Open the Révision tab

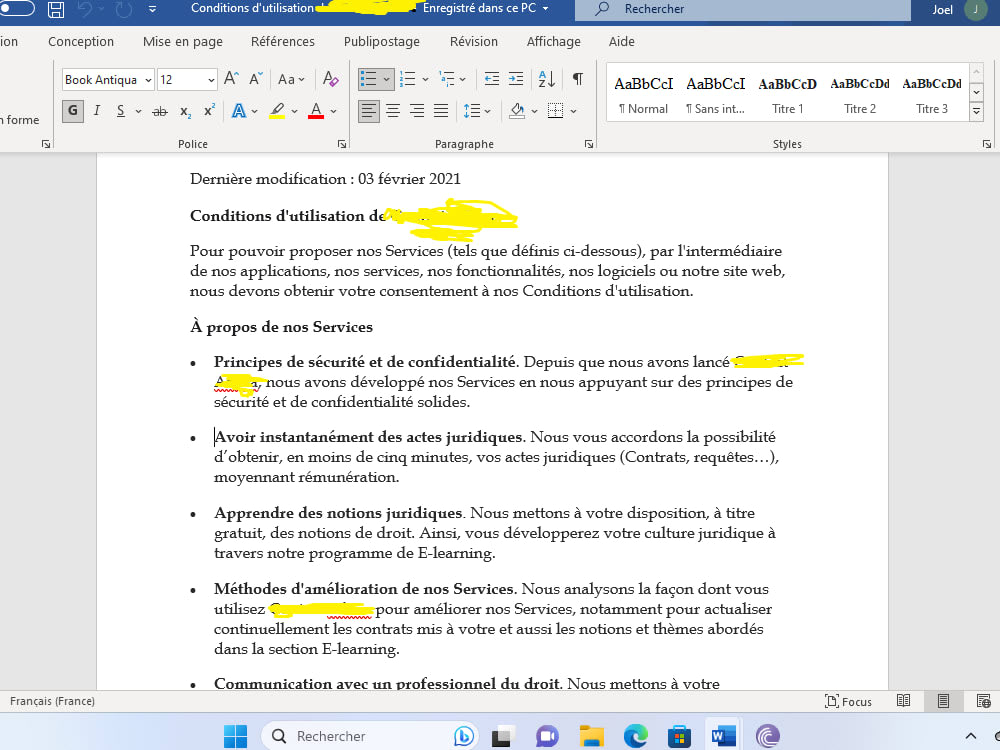[x=474, y=41]
